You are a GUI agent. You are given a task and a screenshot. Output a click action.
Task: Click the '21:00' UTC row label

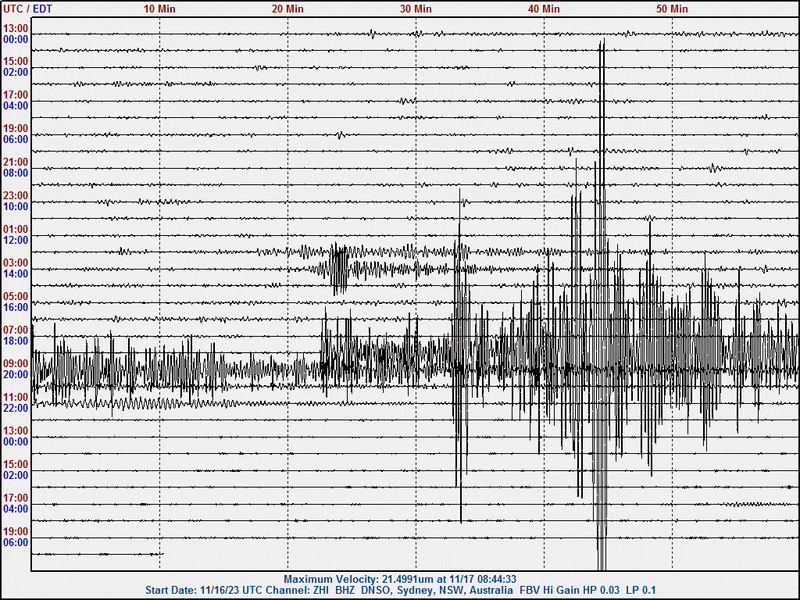[16, 162]
